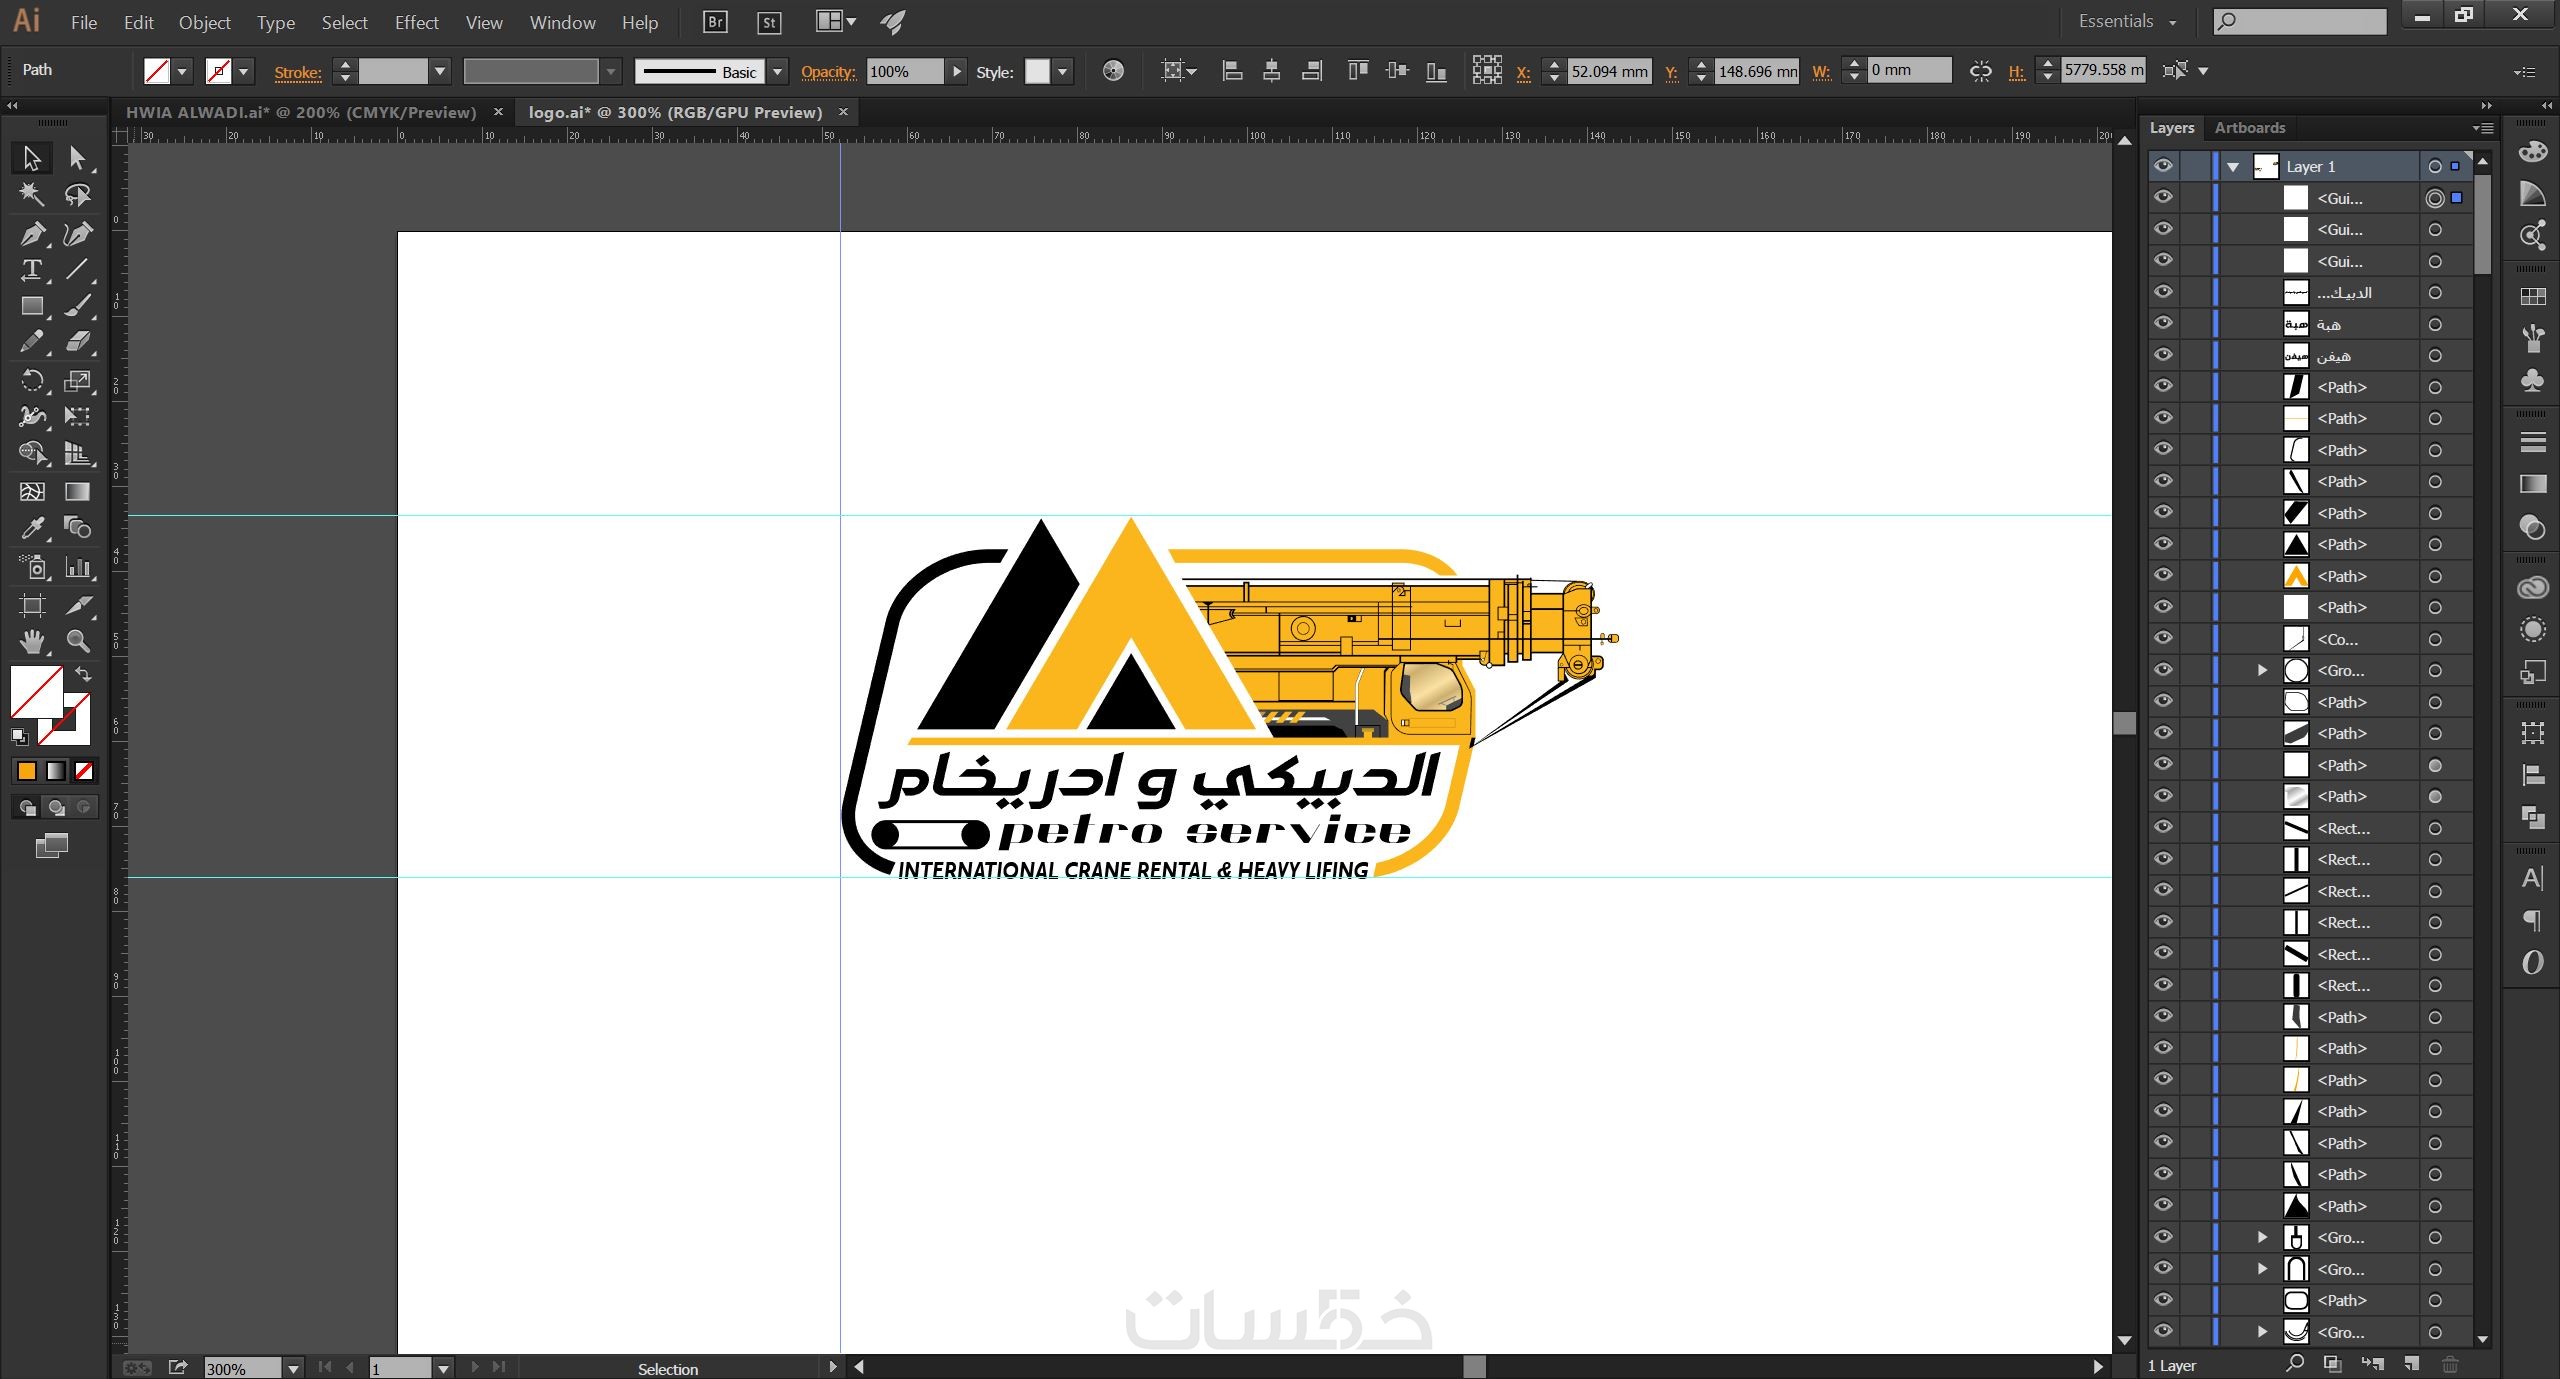Select the Zoom tool
The width and height of the screenshot is (2560, 1379).
tap(77, 641)
